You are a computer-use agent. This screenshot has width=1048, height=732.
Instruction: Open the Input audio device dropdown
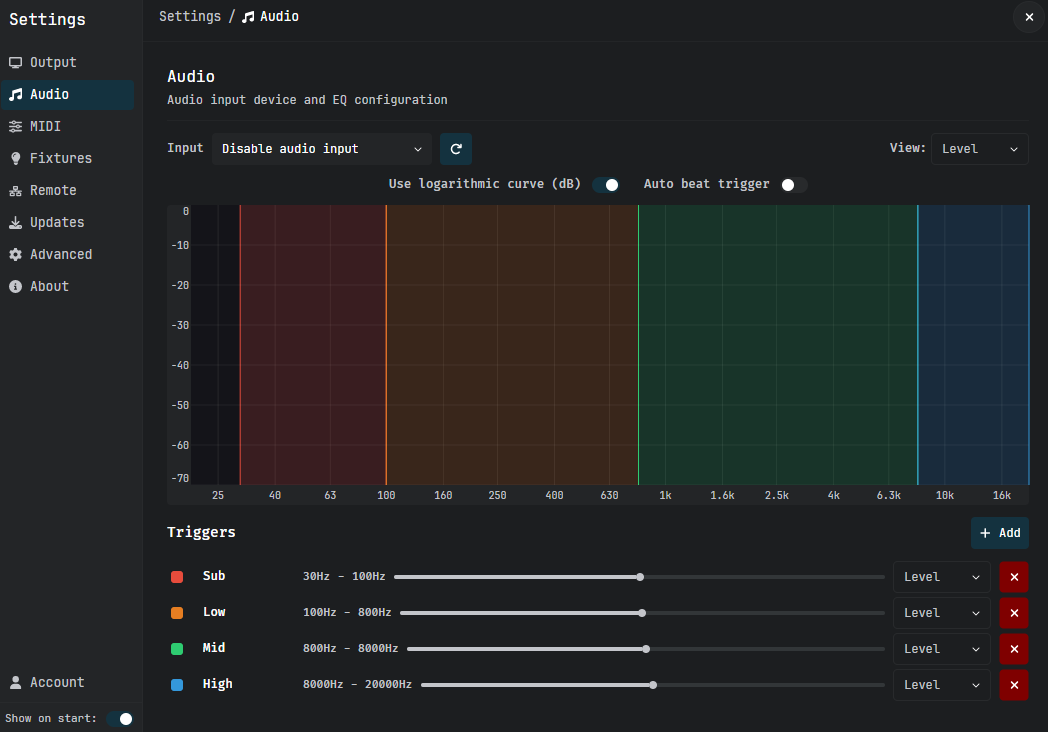pos(321,149)
